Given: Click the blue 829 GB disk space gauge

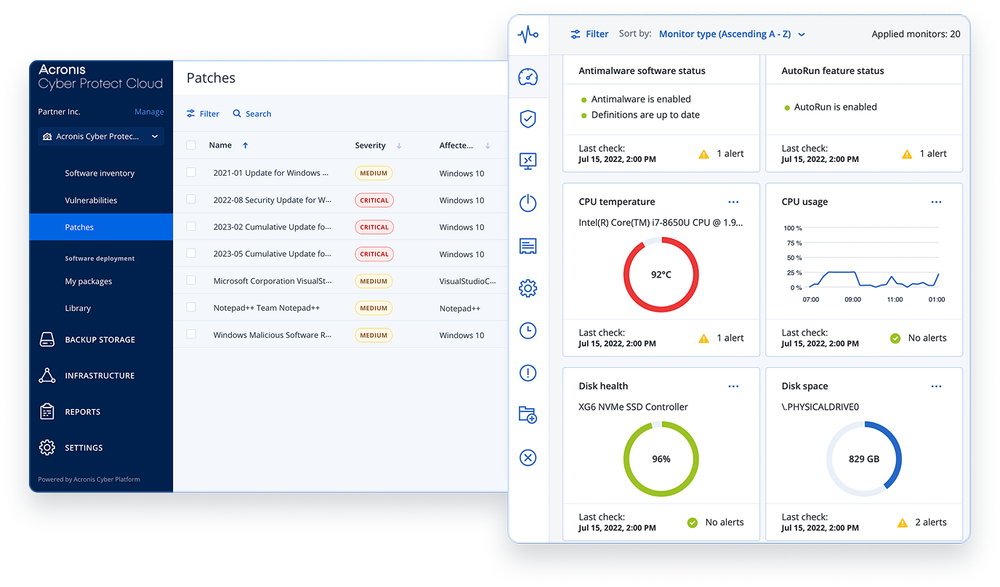Looking at the screenshot, I should tap(864, 459).
